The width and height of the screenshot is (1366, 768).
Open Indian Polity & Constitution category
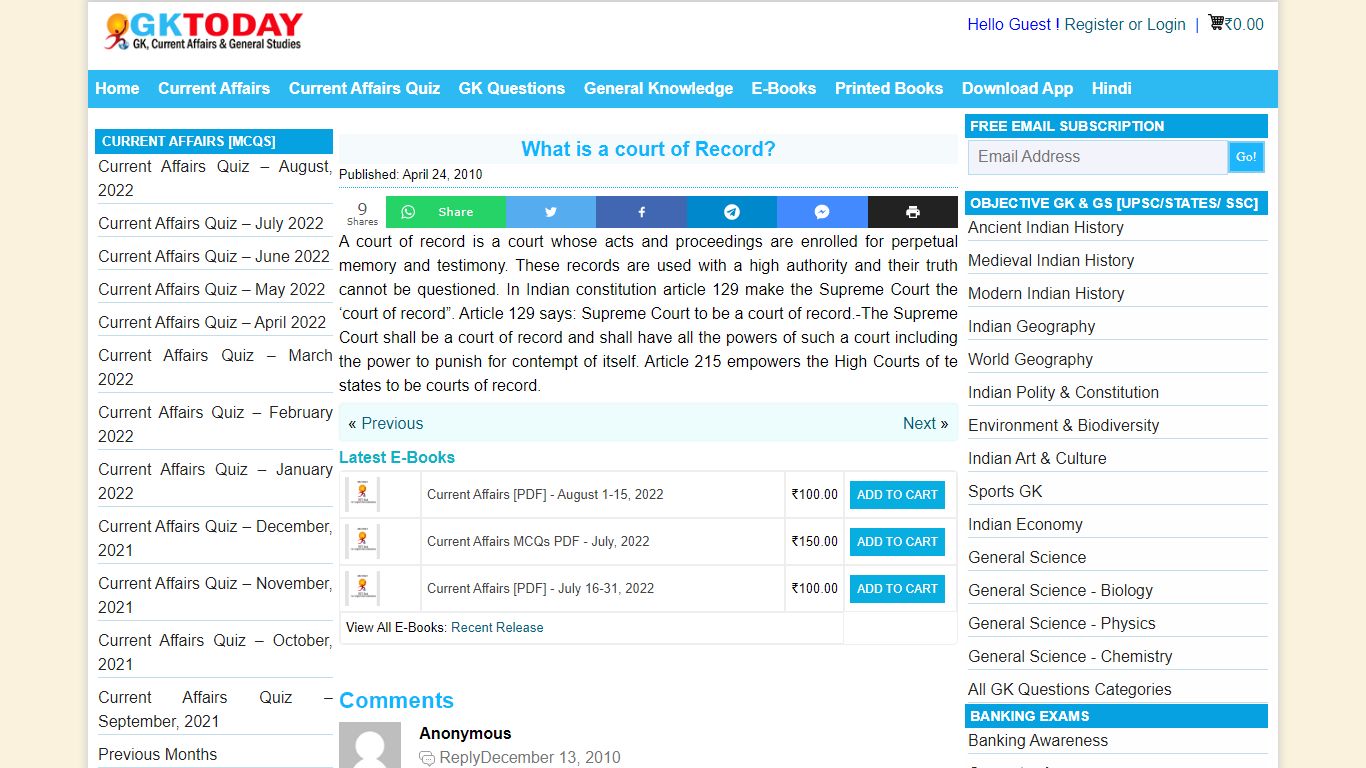tap(1063, 392)
